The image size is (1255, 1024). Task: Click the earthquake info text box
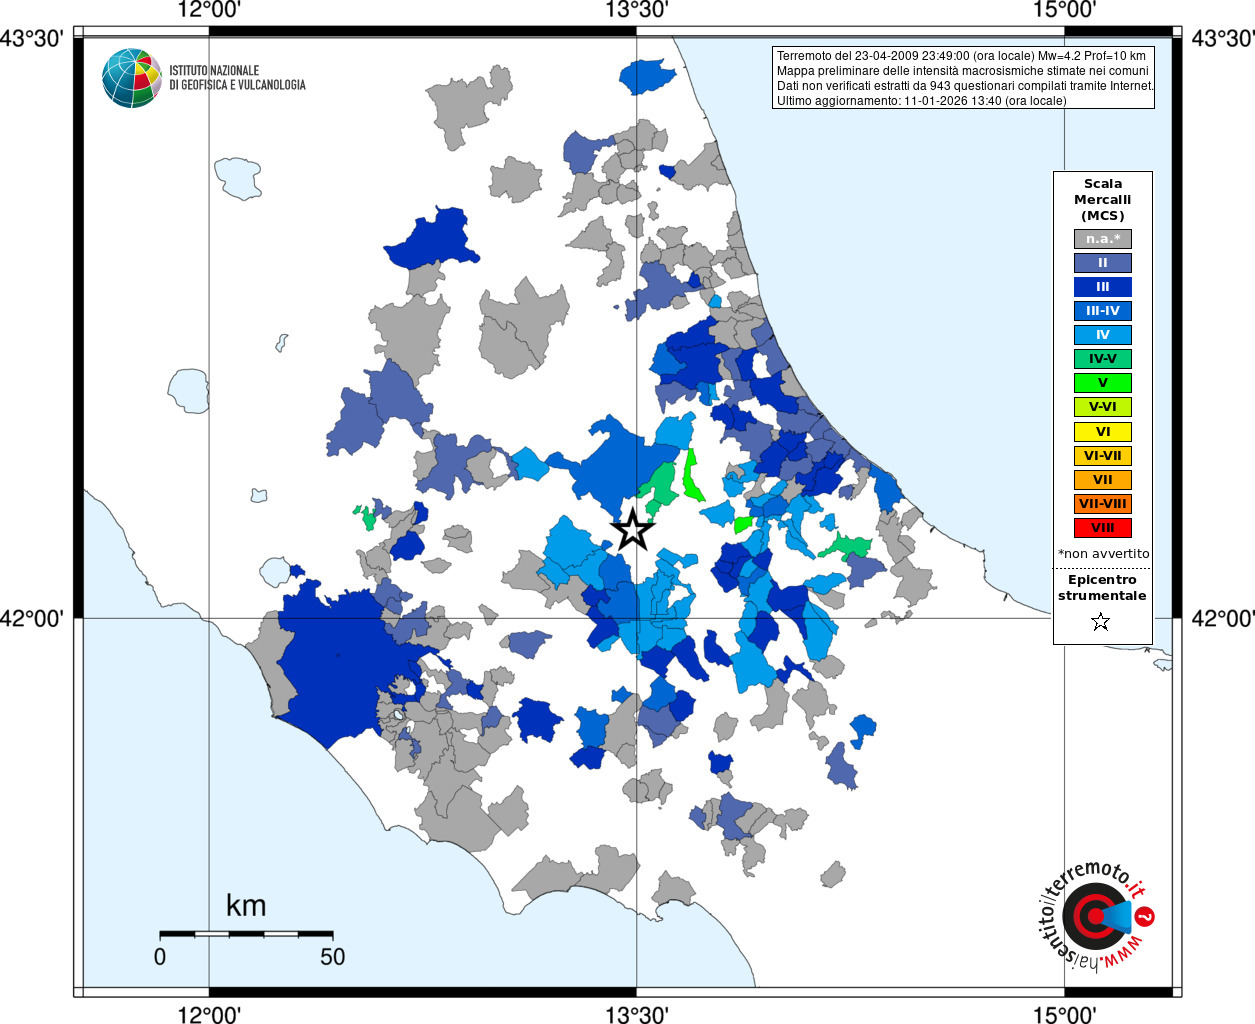[x=964, y=78]
